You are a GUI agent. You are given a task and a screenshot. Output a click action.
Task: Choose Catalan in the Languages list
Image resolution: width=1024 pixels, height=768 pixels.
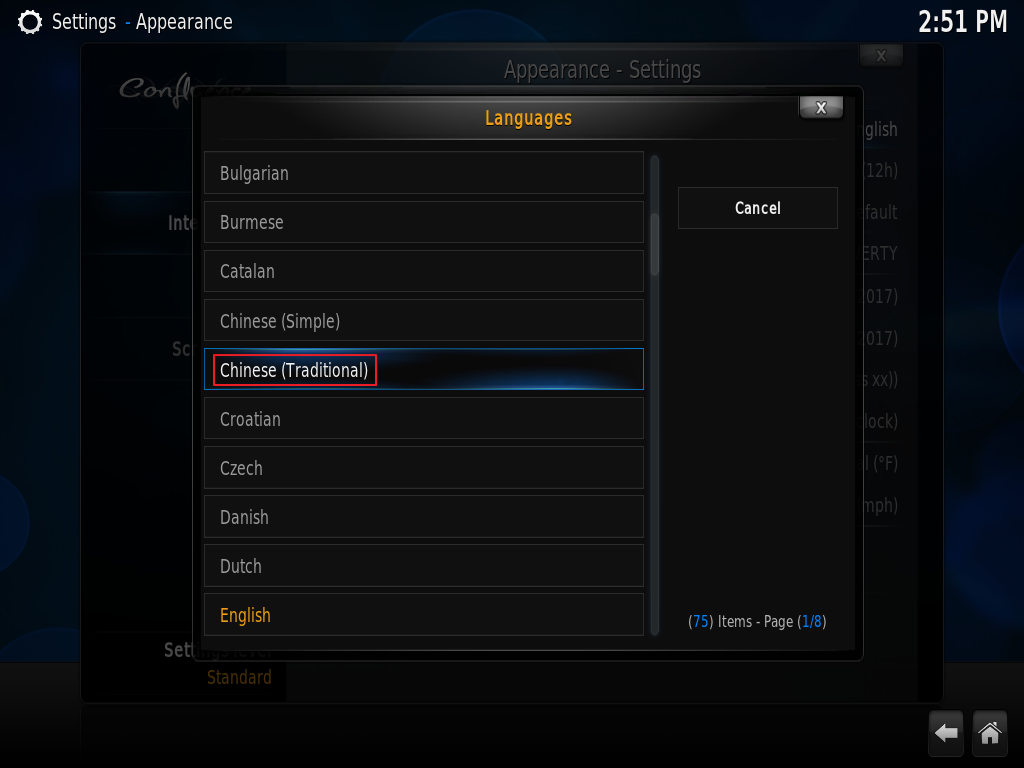pyautogui.click(x=424, y=271)
